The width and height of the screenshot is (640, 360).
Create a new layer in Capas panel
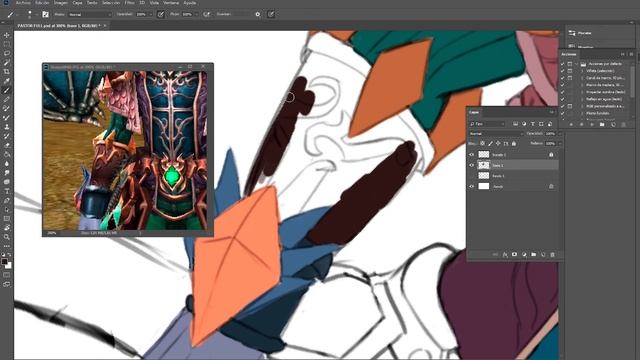543,254
